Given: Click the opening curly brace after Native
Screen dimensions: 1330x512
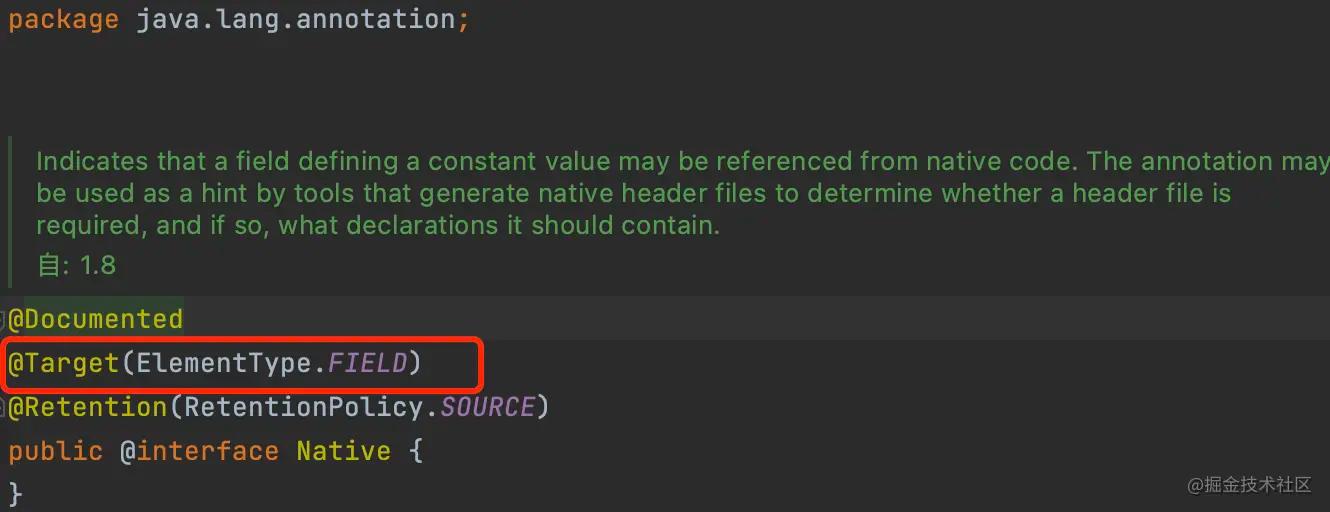Looking at the screenshot, I should 416,451.
